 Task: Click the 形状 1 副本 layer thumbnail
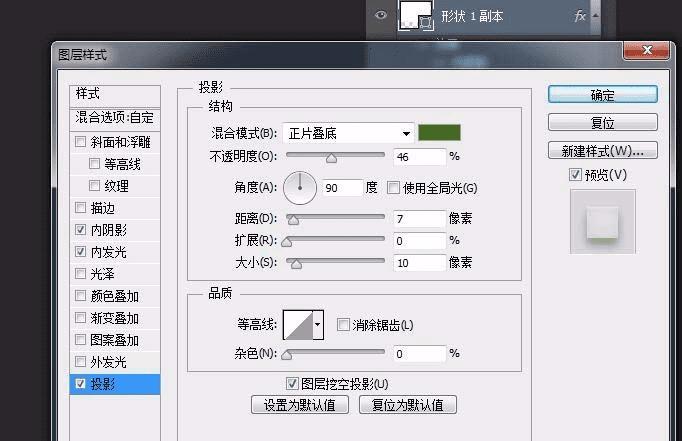(416, 16)
